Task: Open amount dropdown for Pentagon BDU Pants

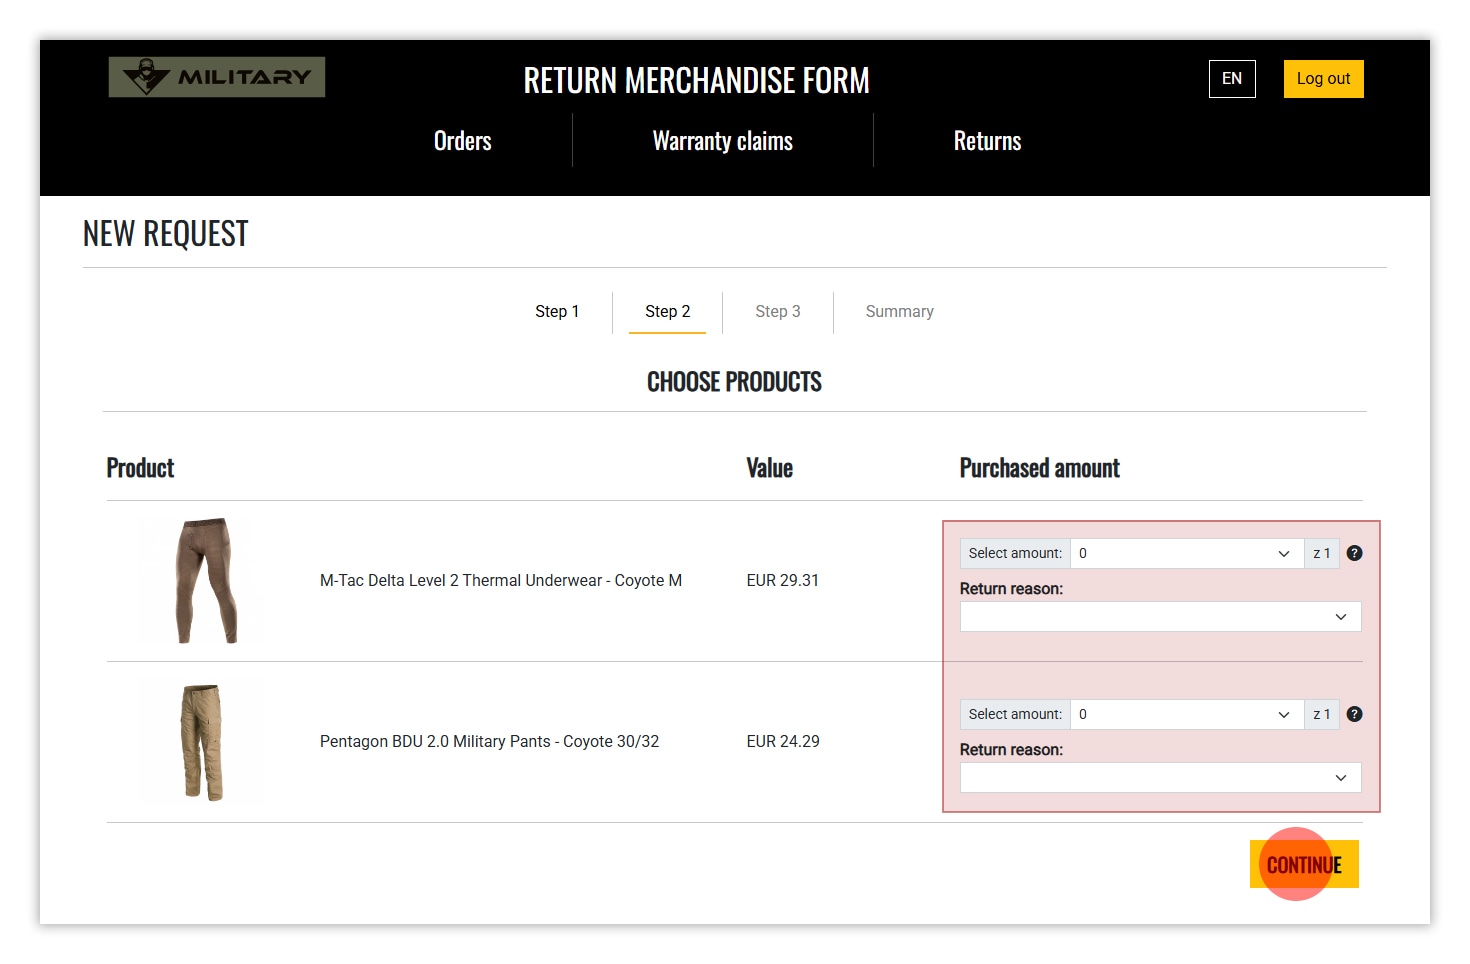Action: click(1186, 714)
